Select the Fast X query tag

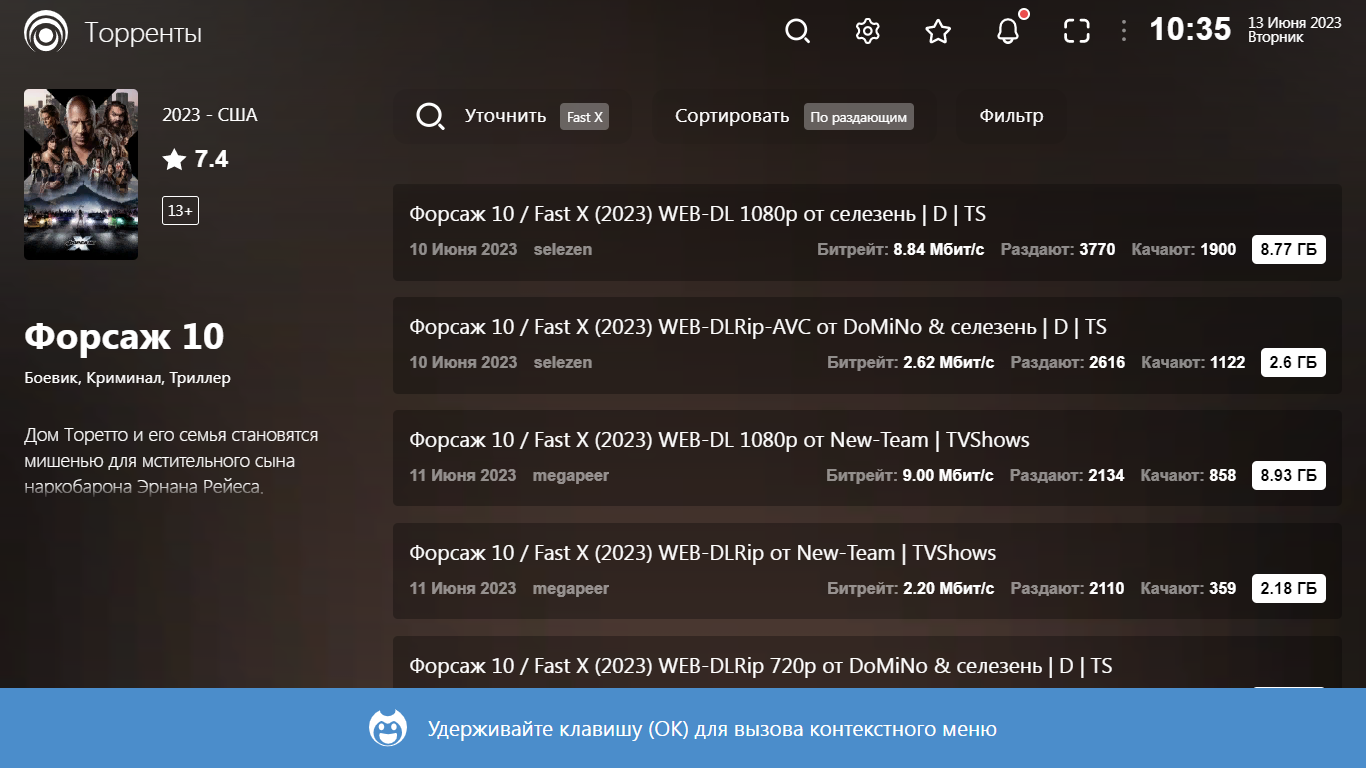(x=585, y=117)
